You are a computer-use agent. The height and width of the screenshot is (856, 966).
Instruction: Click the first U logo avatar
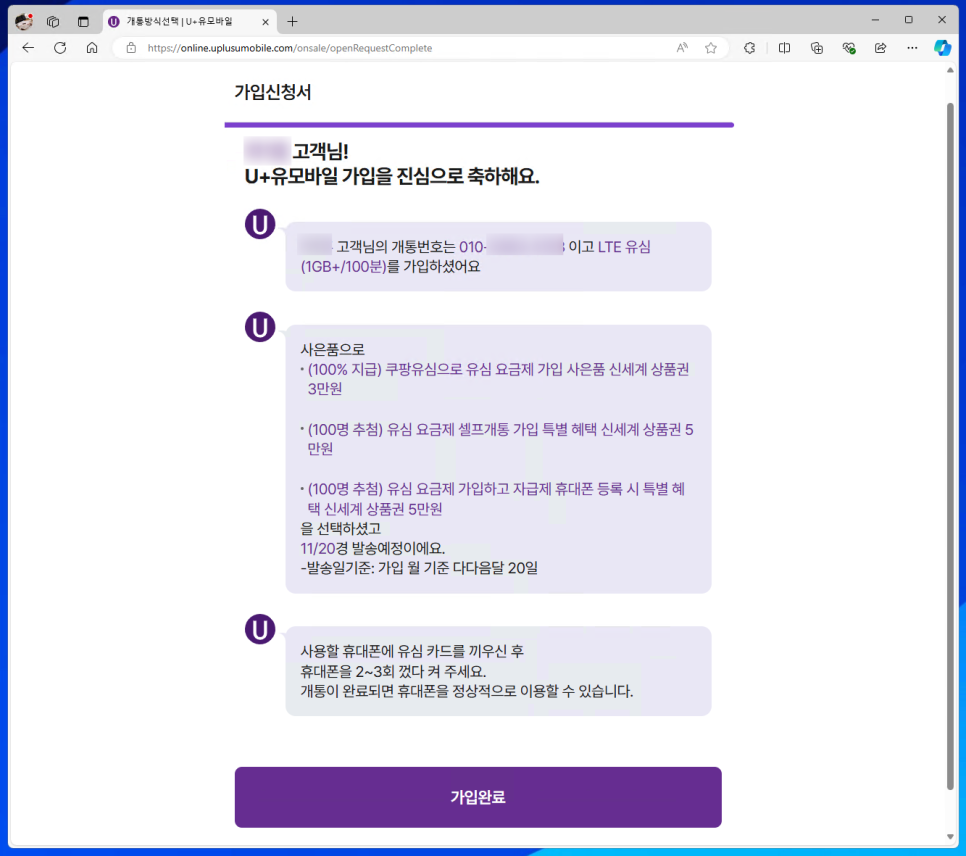pyautogui.click(x=260, y=224)
